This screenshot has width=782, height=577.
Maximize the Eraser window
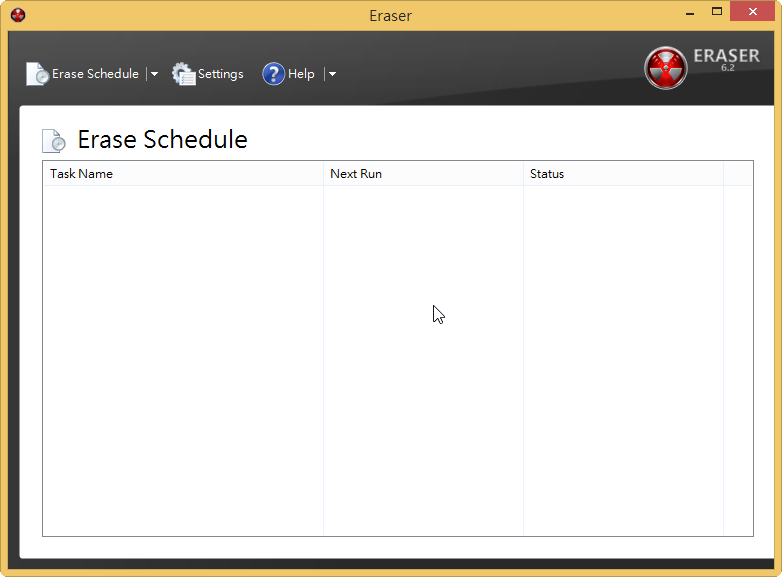717,13
